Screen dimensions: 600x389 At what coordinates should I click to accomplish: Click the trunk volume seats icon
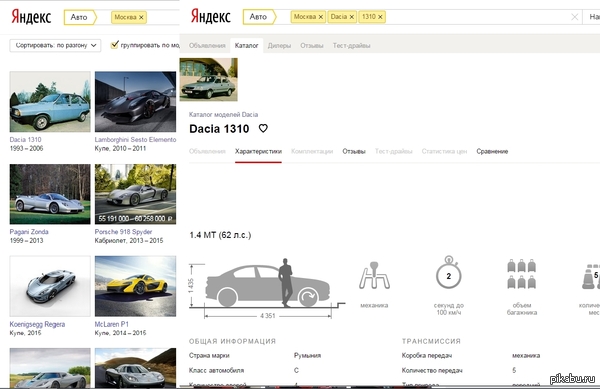click(521, 274)
